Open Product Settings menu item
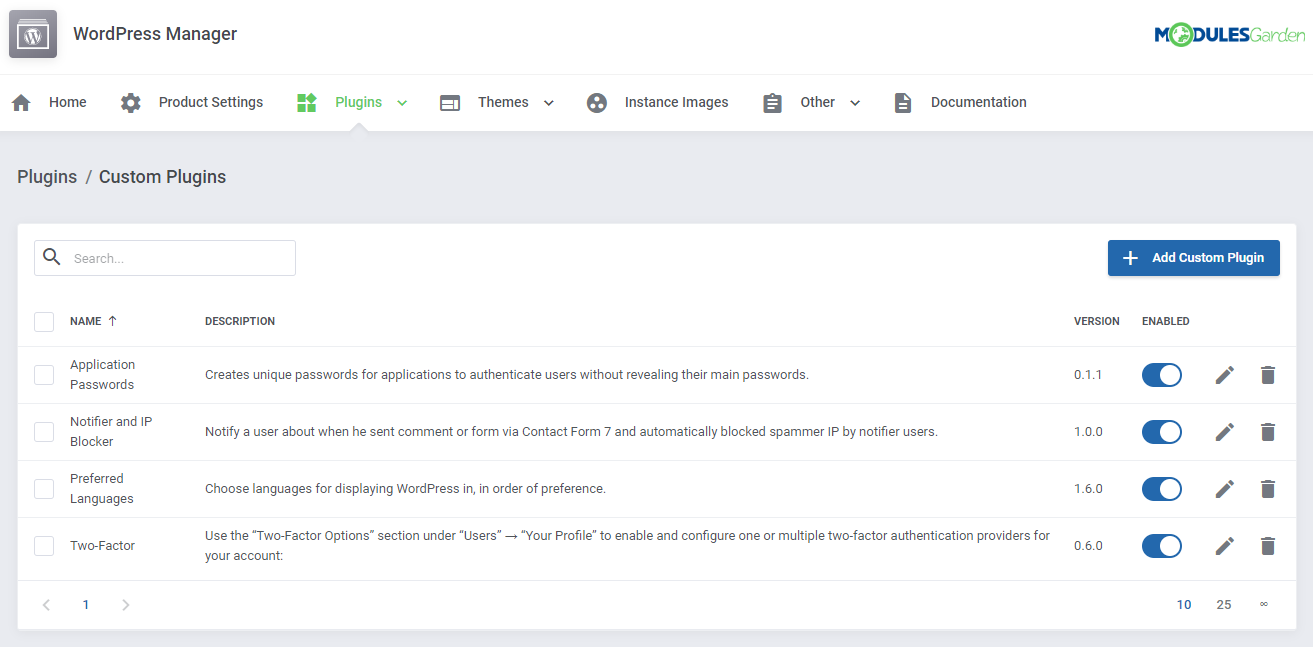Screen dimensions: 1313x647 pos(211,102)
